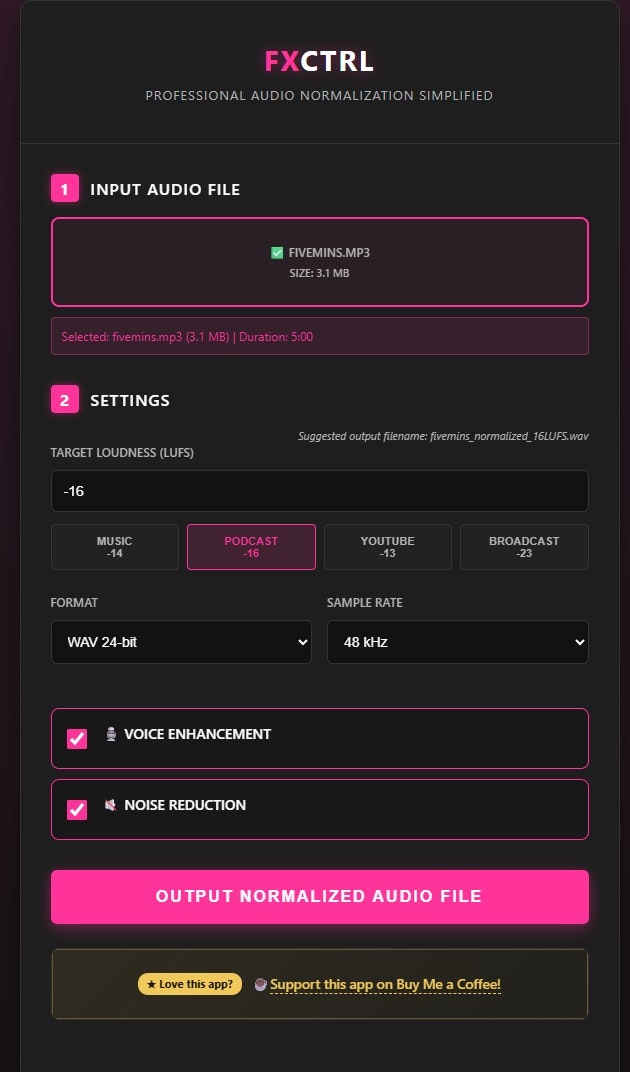Click the muted speaker icon next to Noise Reduction

pyautogui.click(x=111, y=805)
